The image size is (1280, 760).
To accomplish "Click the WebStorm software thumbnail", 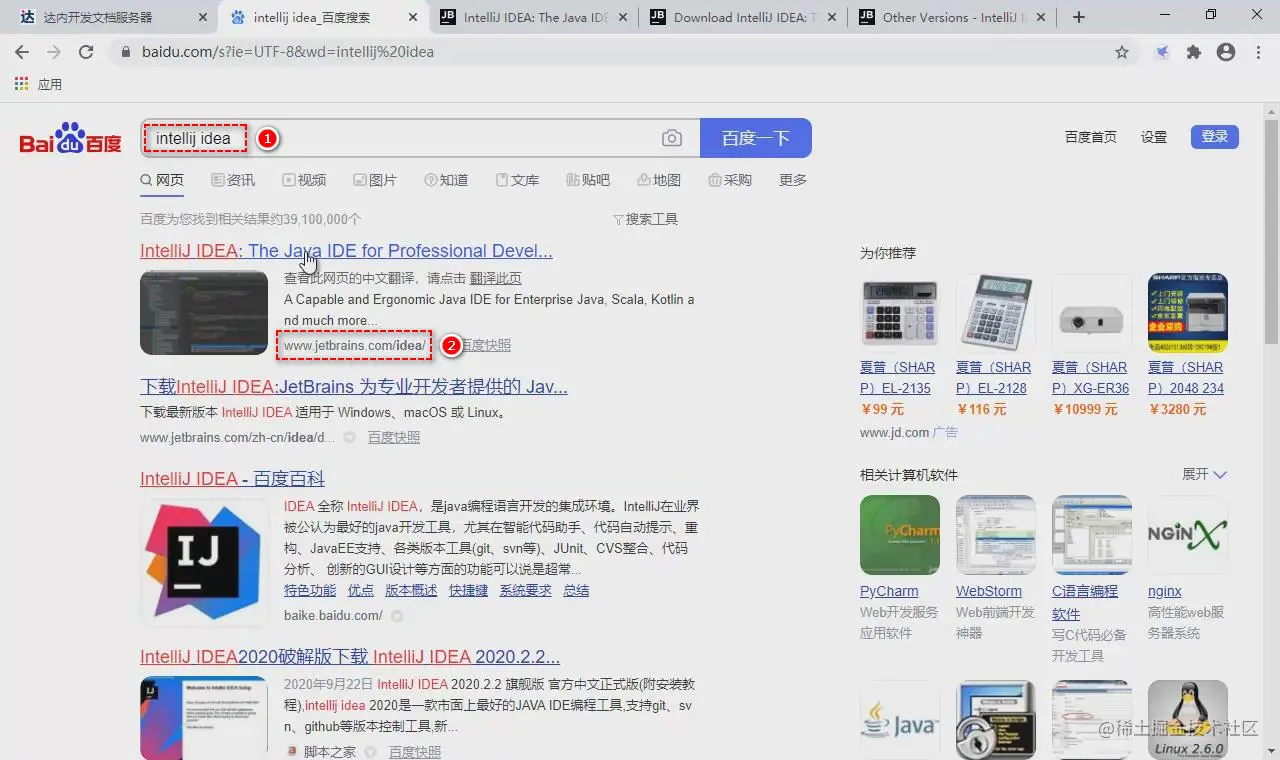I will coord(996,535).
